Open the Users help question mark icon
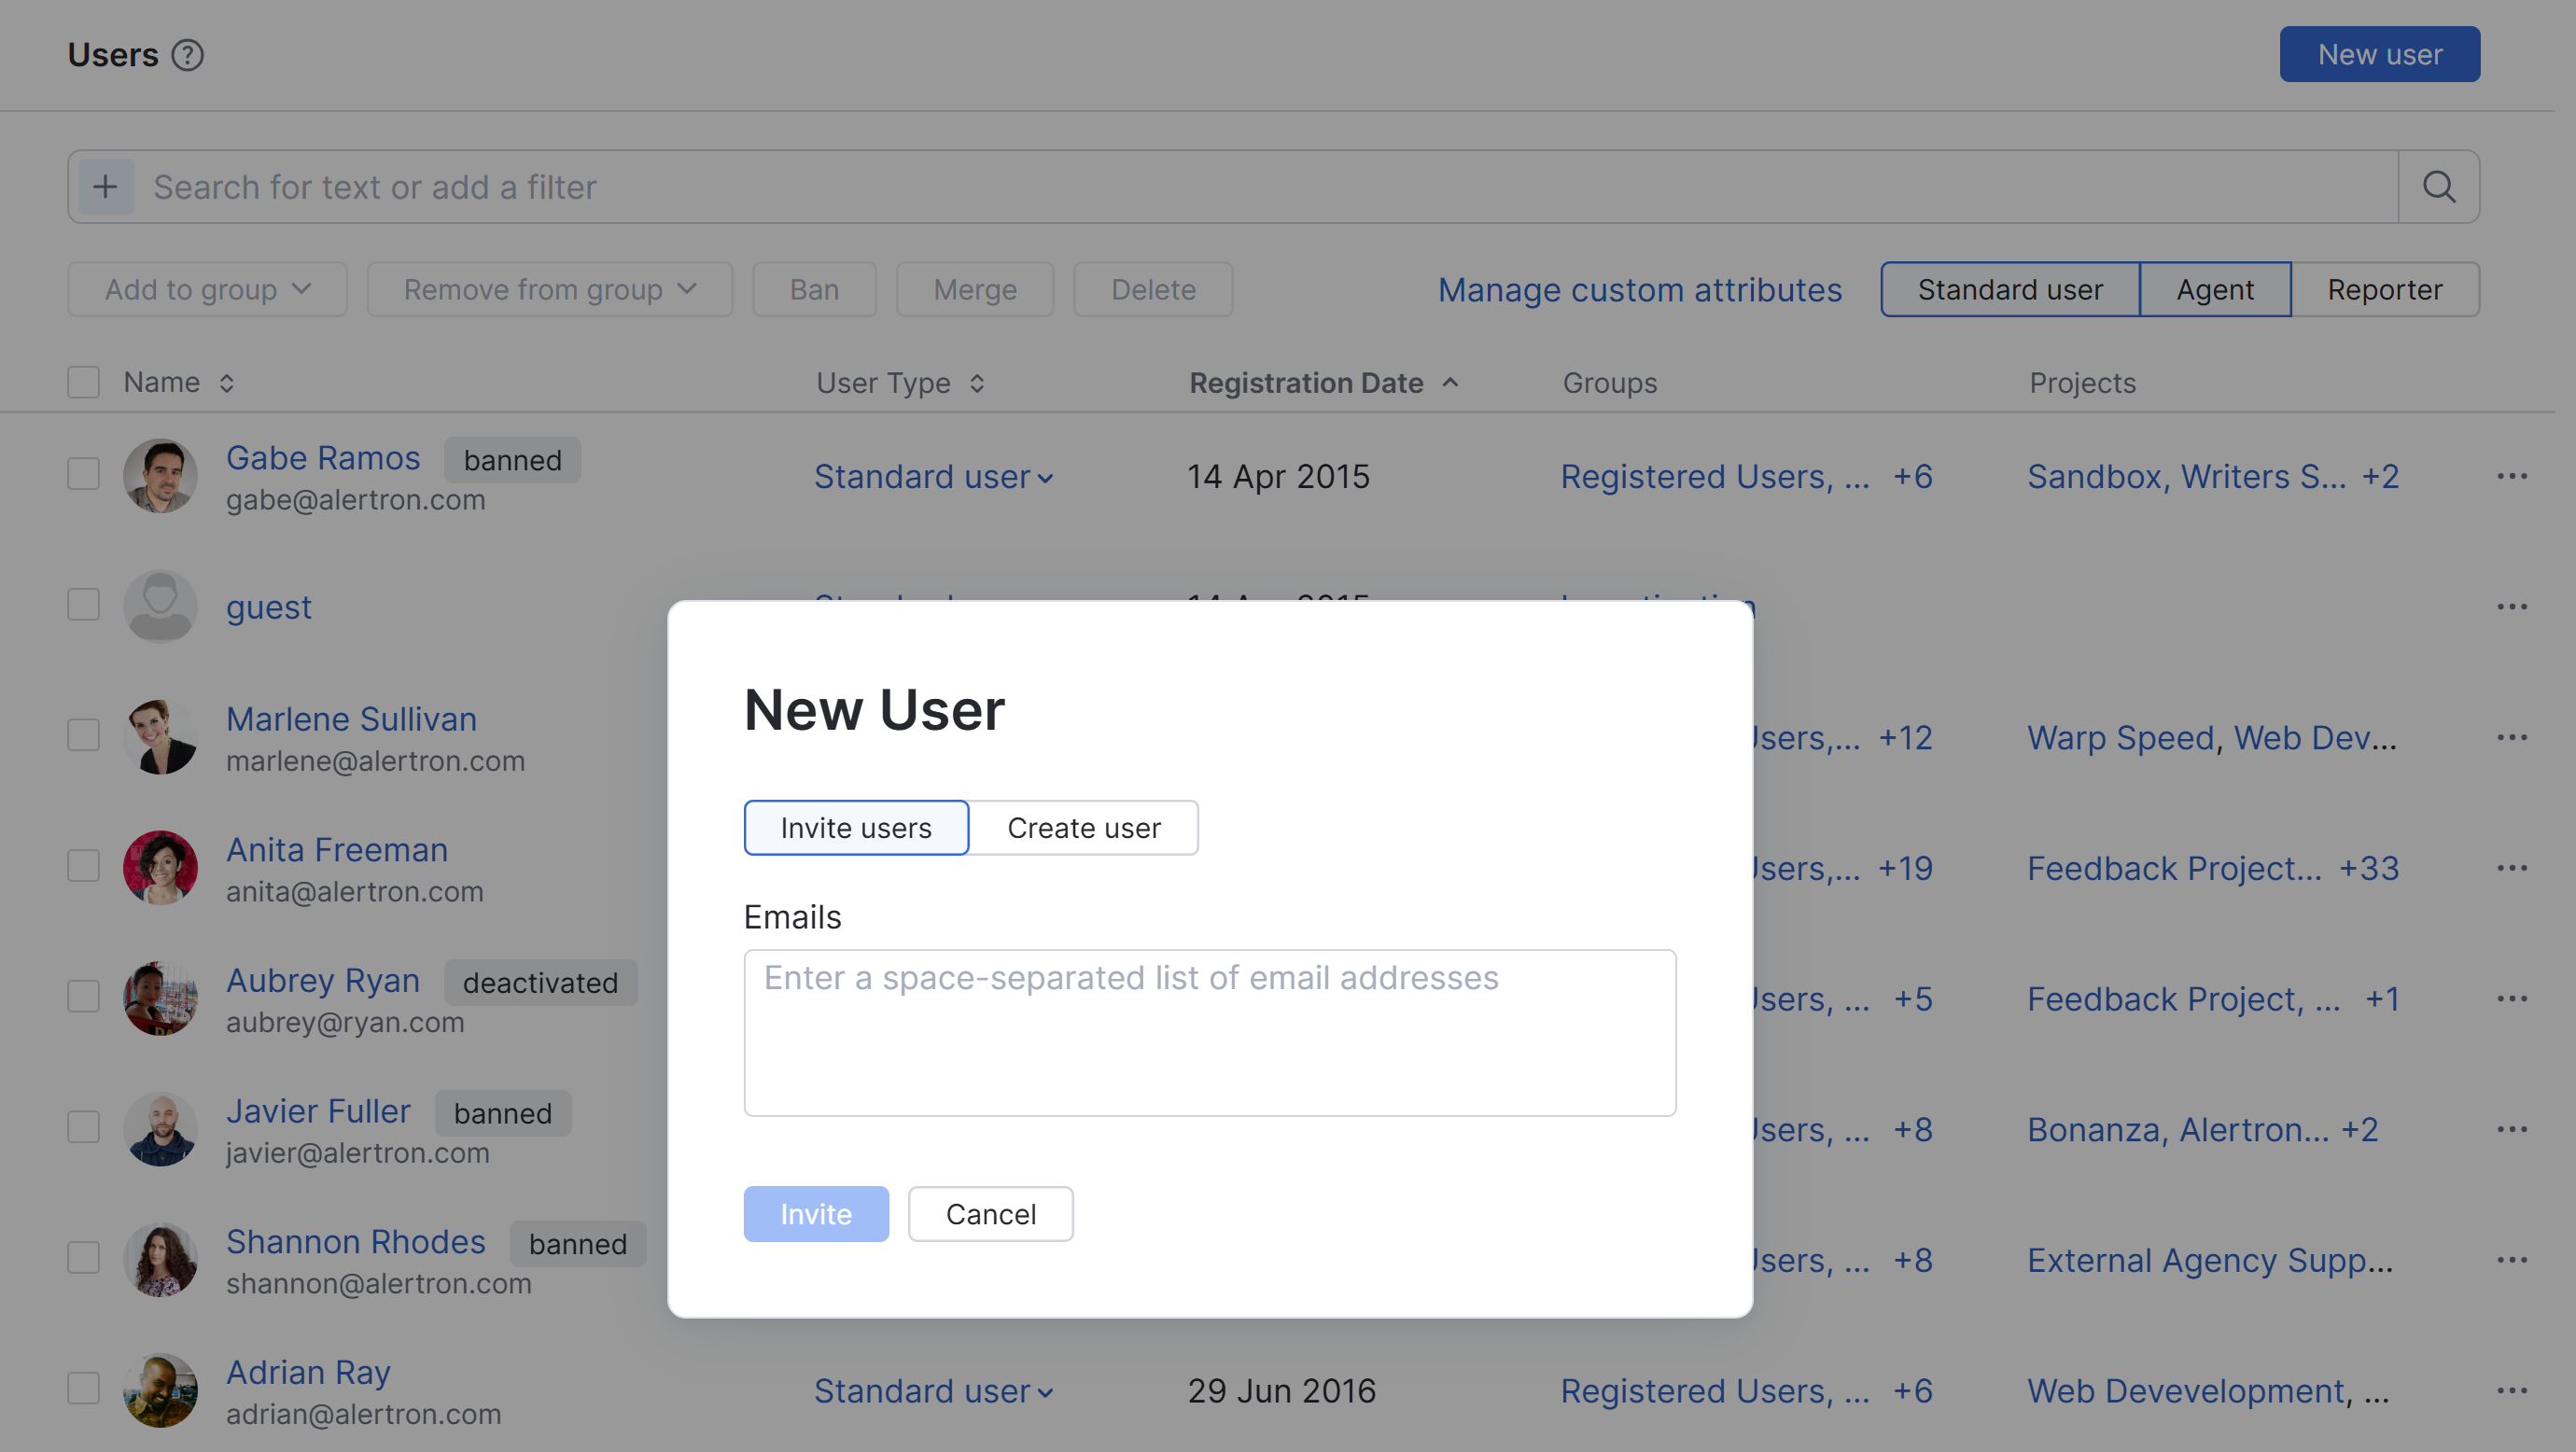Screen dimensions: 2576x1452 pos(188,55)
